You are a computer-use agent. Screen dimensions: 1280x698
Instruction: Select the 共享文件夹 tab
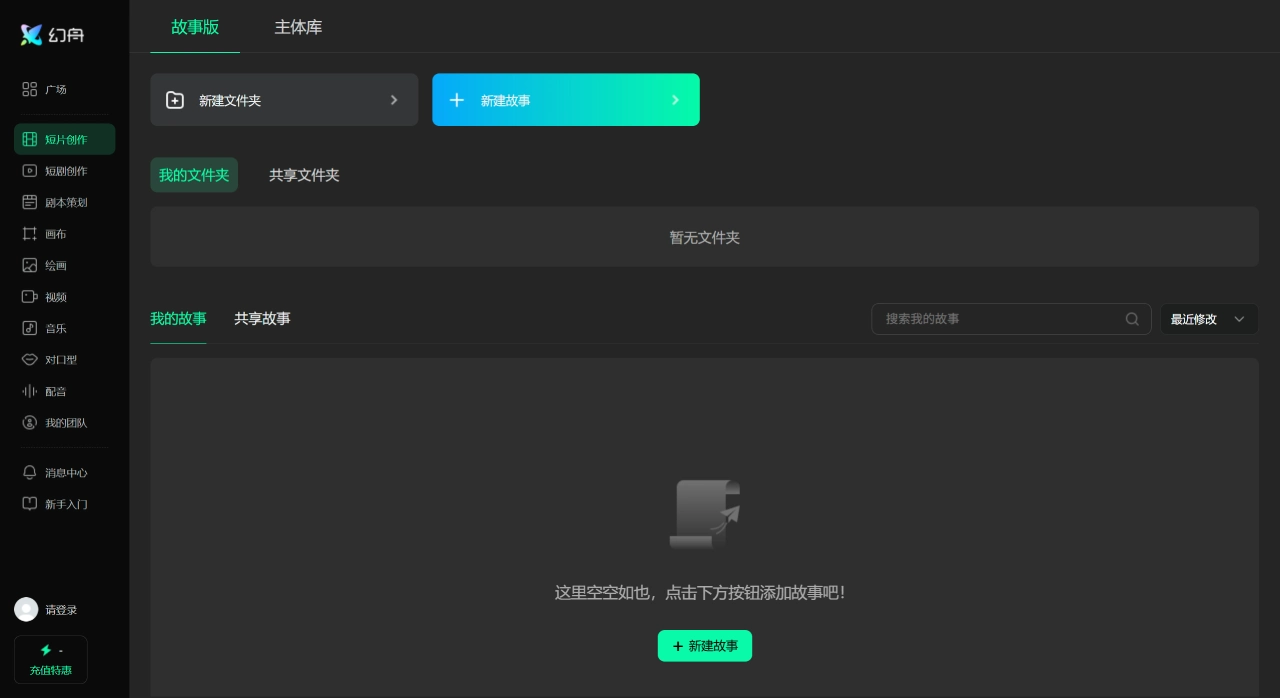pos(304,175)
